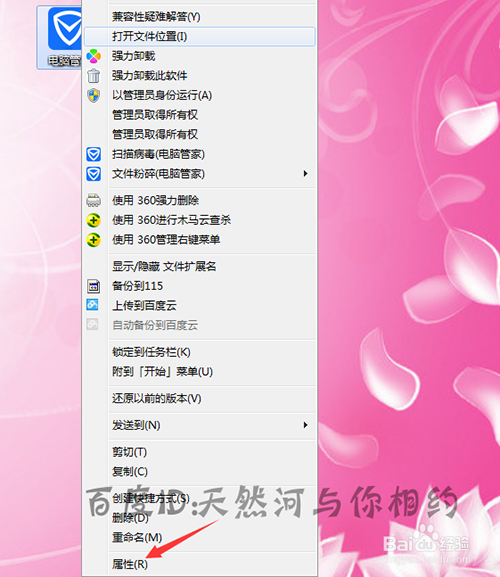Viewport: 500px width, 577px height.
Task: Click the trash can icon beside 强力卸载此软件
Action: click(93, 76)
